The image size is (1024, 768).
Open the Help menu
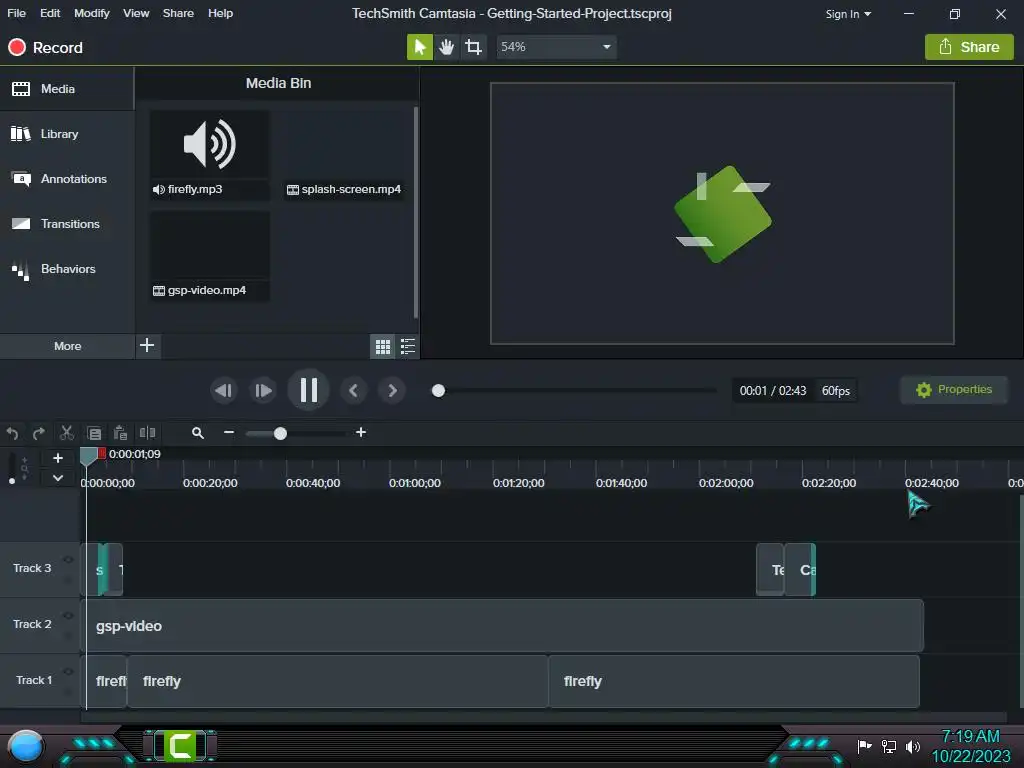point(220,13)
